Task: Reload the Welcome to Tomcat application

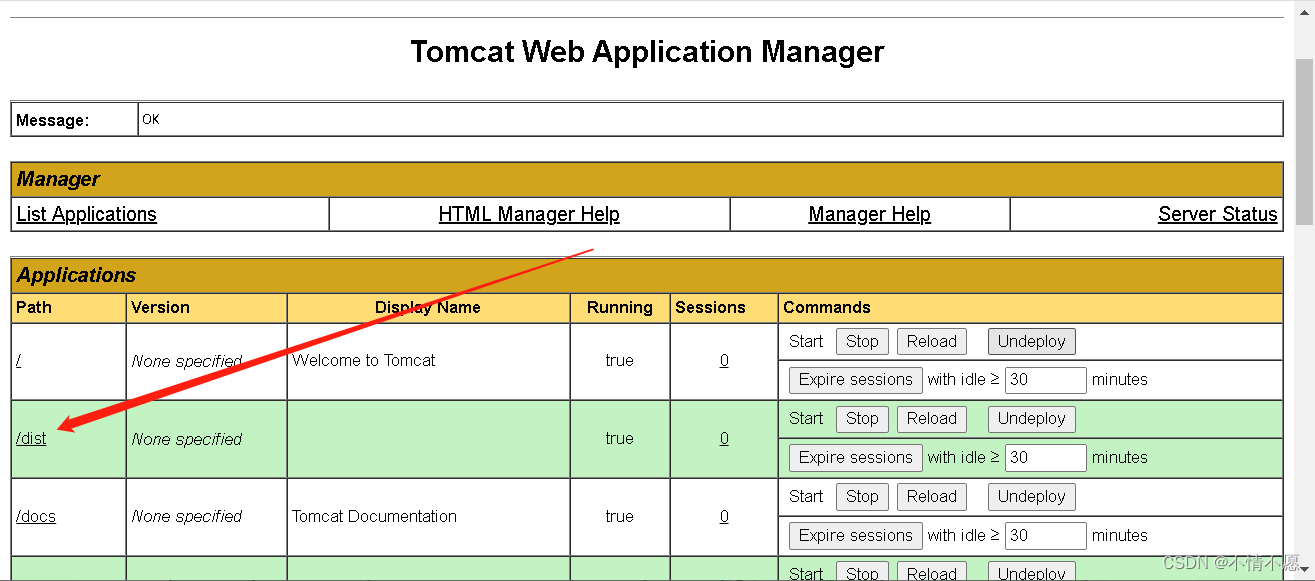Action: click(931, 341)
